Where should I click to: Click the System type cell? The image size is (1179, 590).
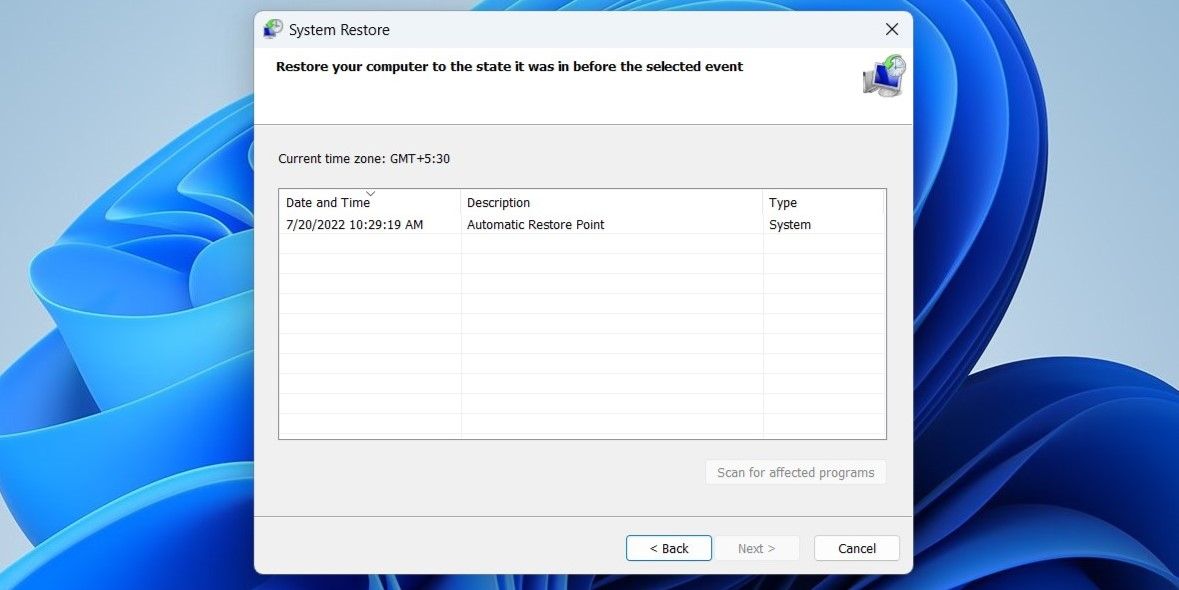coord(790,225)
